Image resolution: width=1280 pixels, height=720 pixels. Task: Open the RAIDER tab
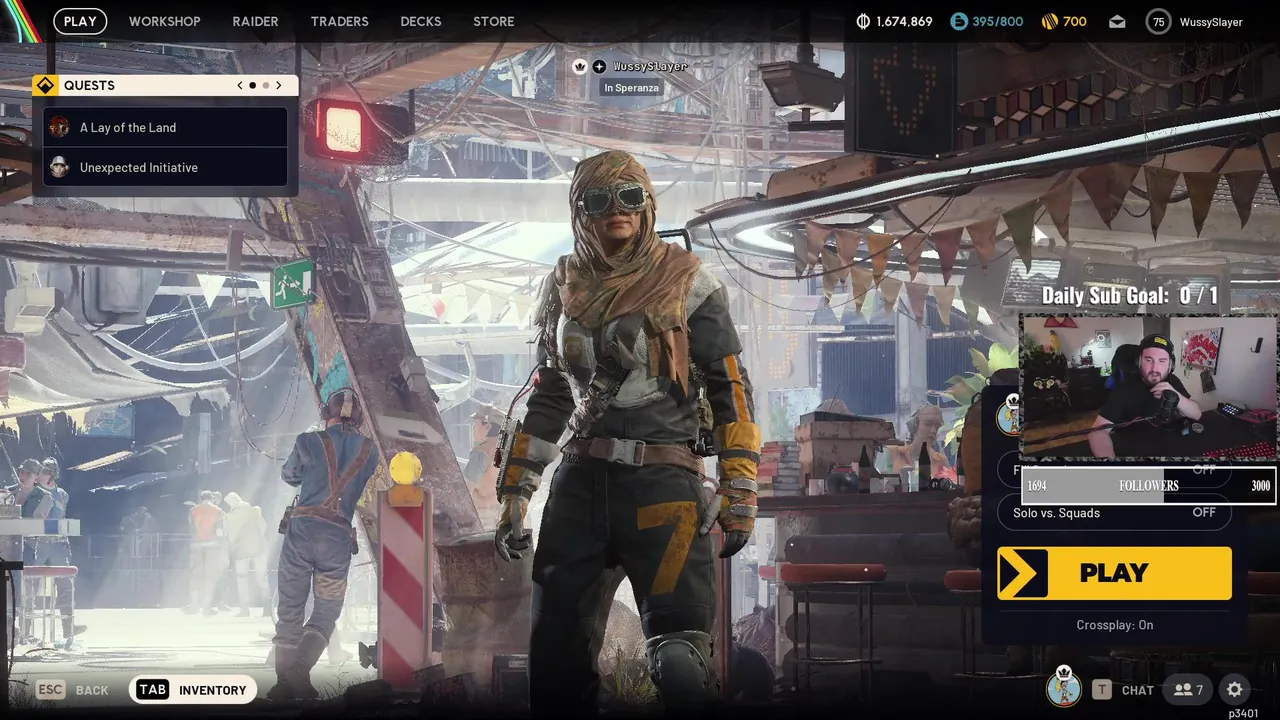coord(255,21)
